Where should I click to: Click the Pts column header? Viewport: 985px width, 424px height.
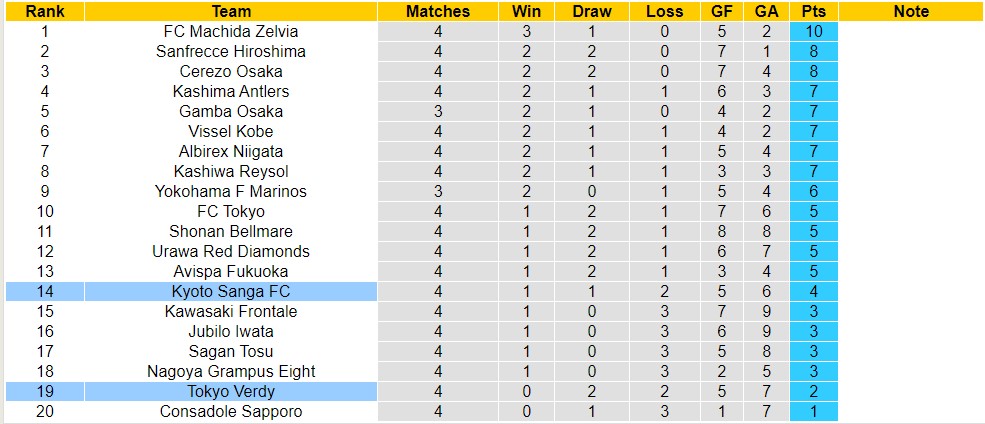815,12
